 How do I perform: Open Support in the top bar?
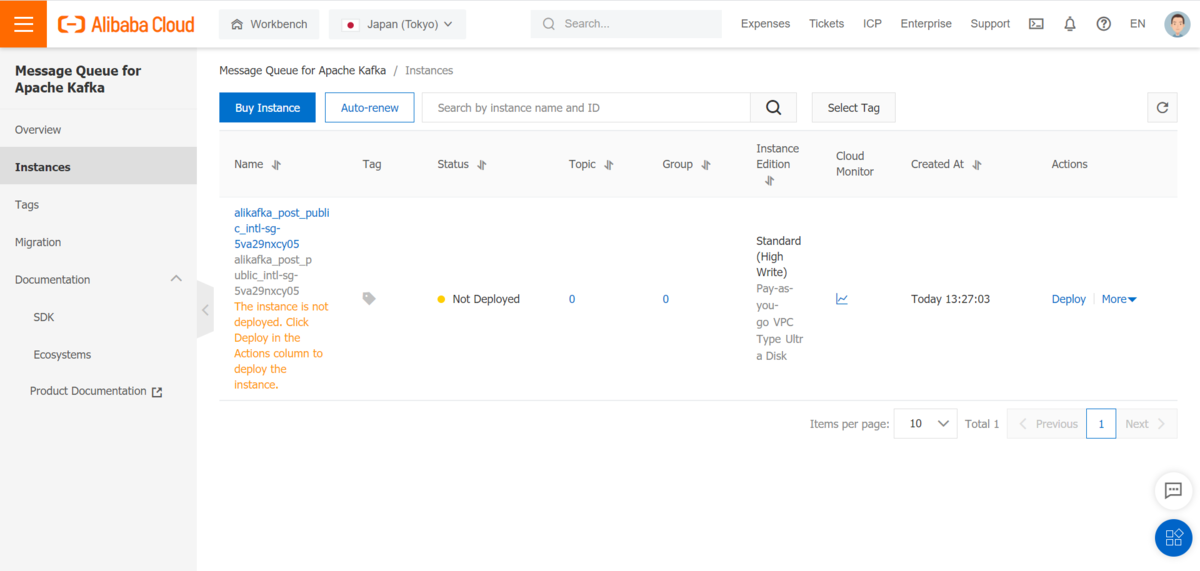pos(990,24)
